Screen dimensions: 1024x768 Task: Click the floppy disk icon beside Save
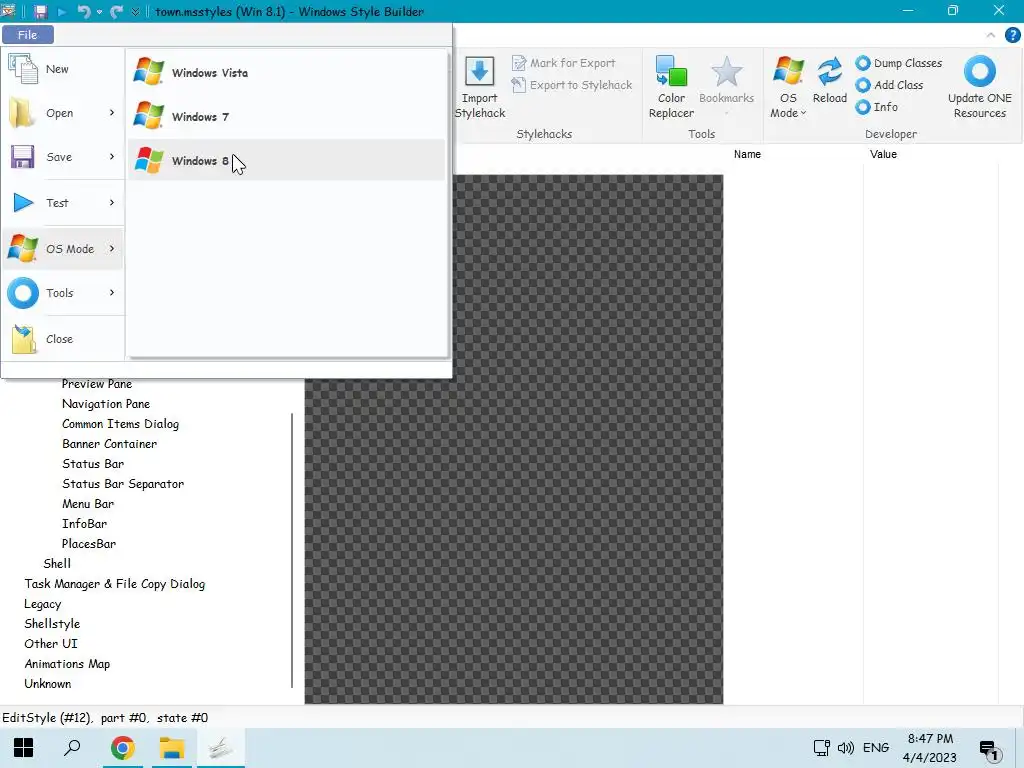click(23, 157)
